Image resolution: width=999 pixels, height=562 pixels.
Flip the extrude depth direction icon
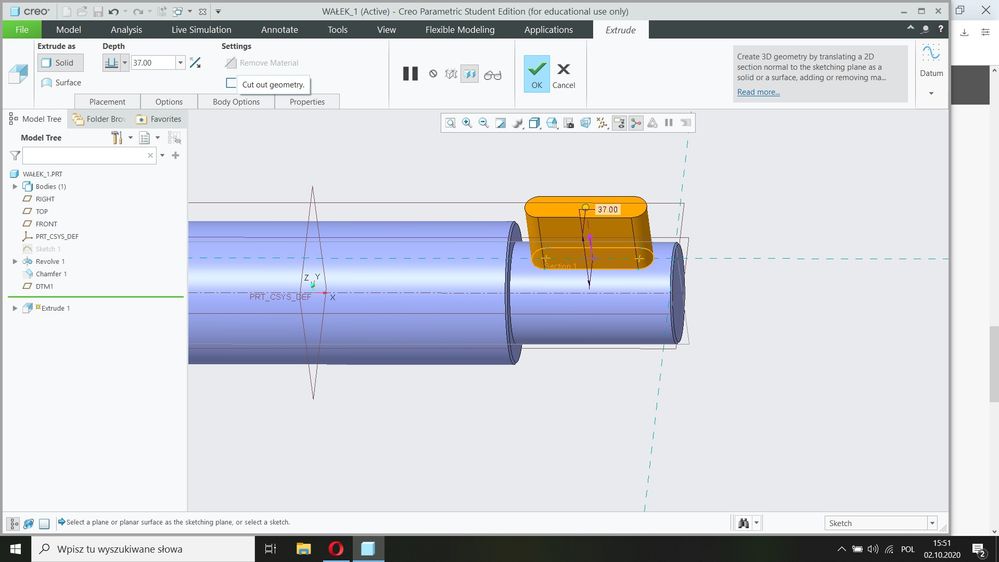(195, 62)
